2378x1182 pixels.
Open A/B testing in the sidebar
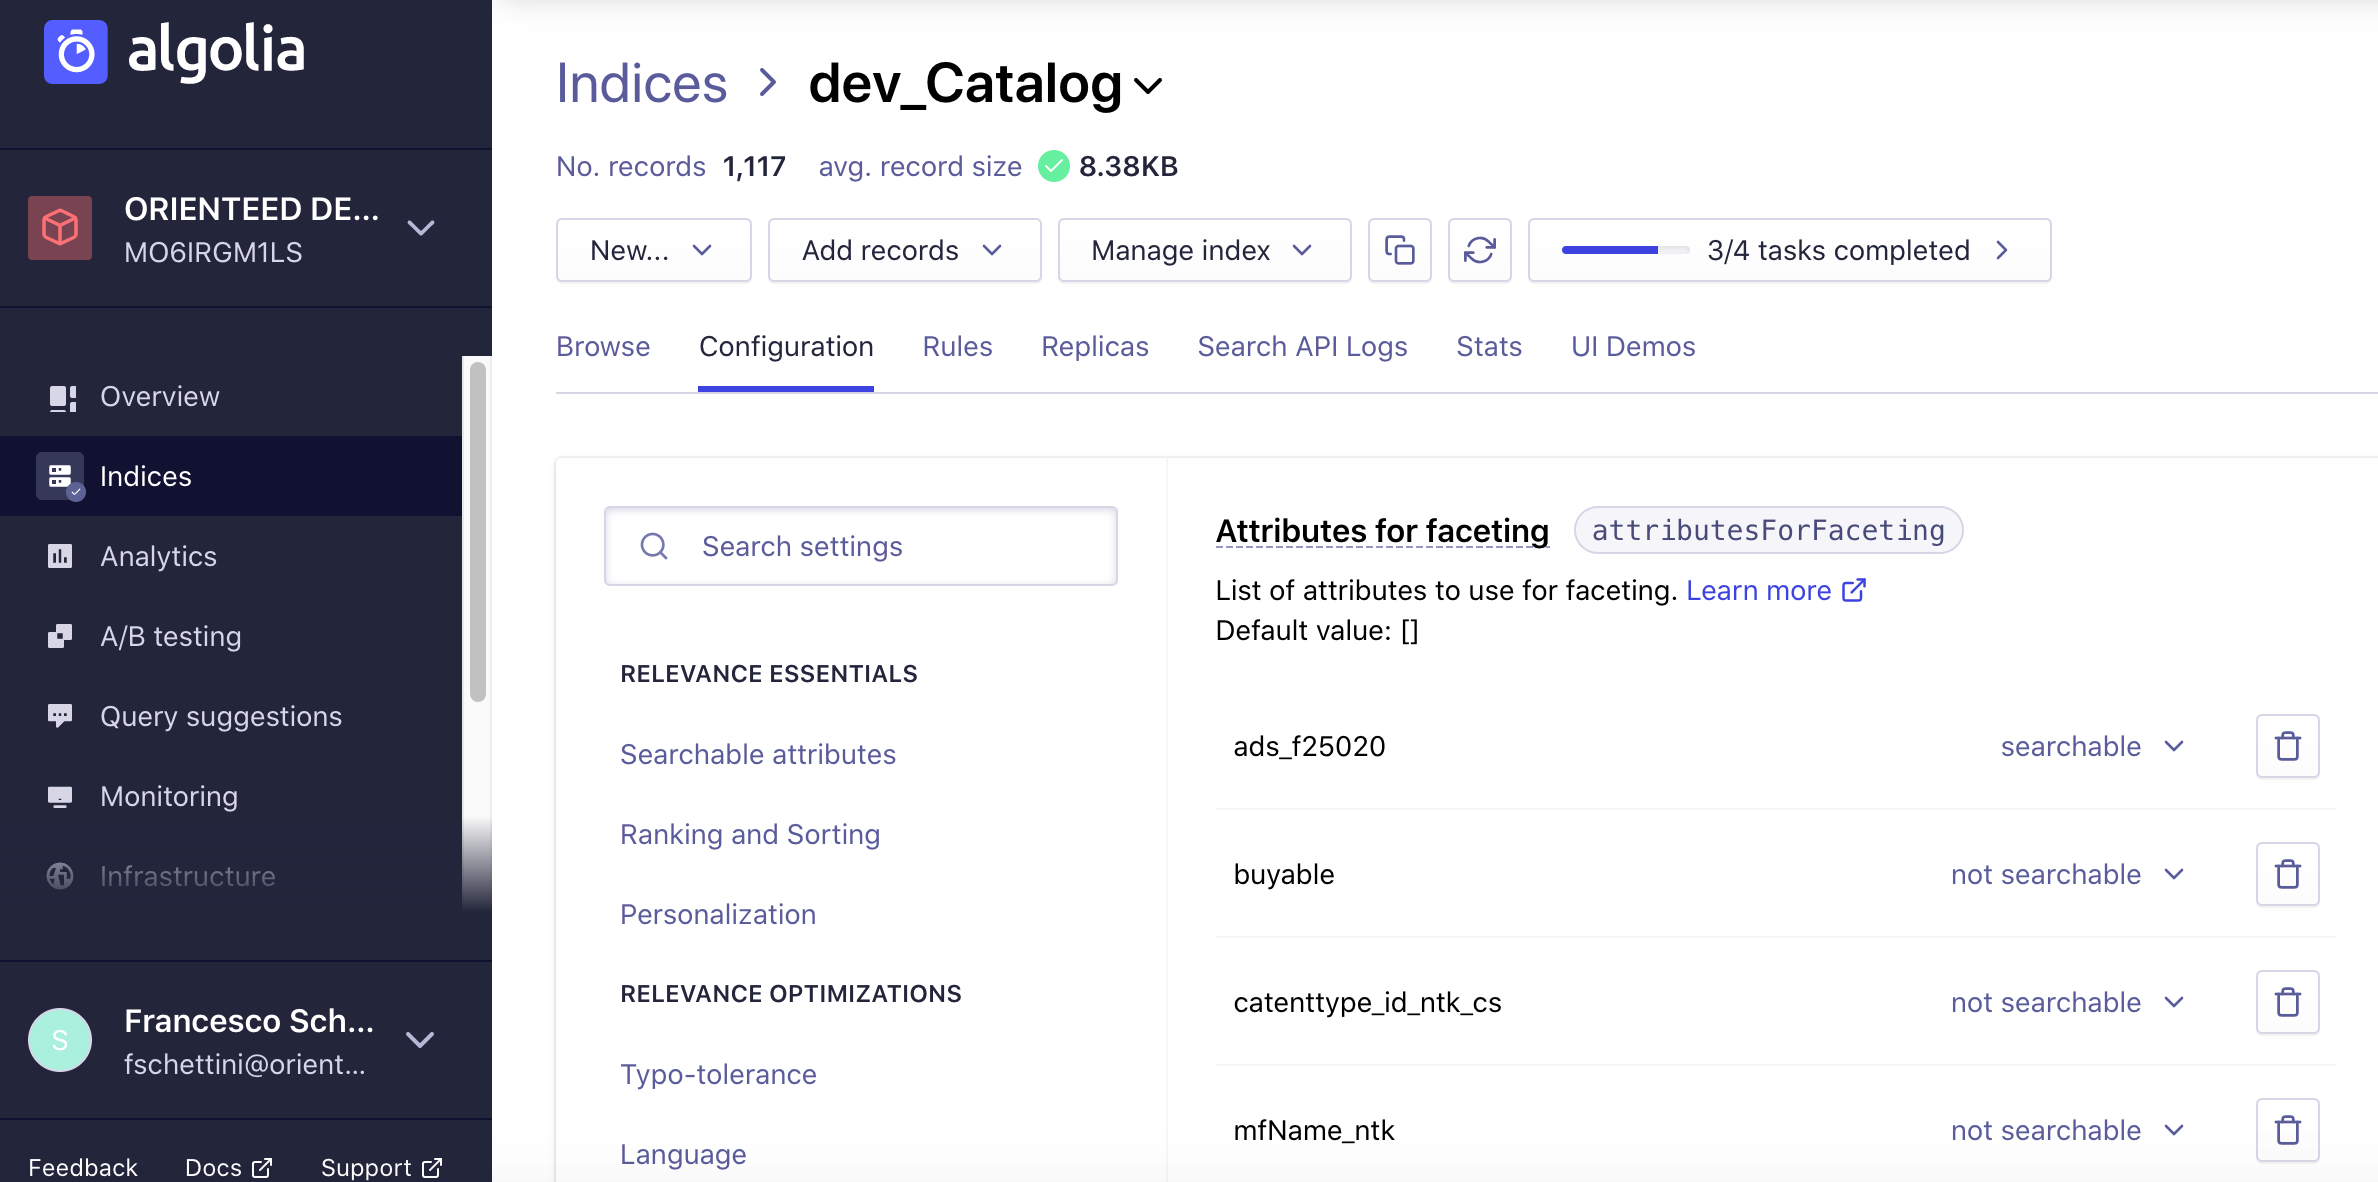170,636
